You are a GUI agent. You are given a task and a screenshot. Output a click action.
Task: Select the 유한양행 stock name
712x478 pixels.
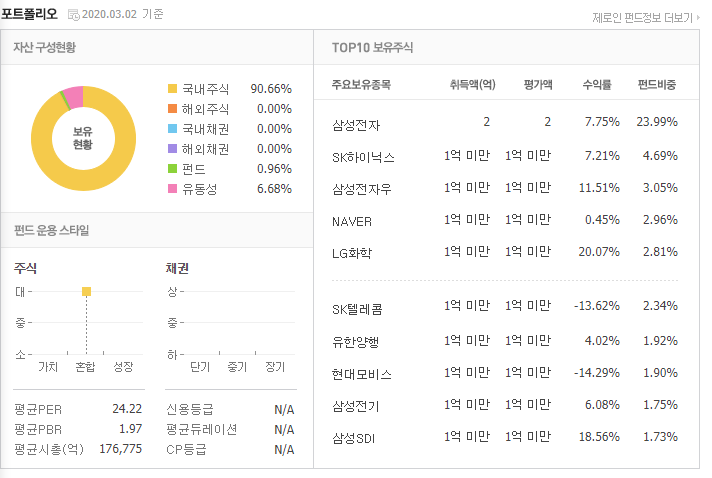click(x=356, y=342)
